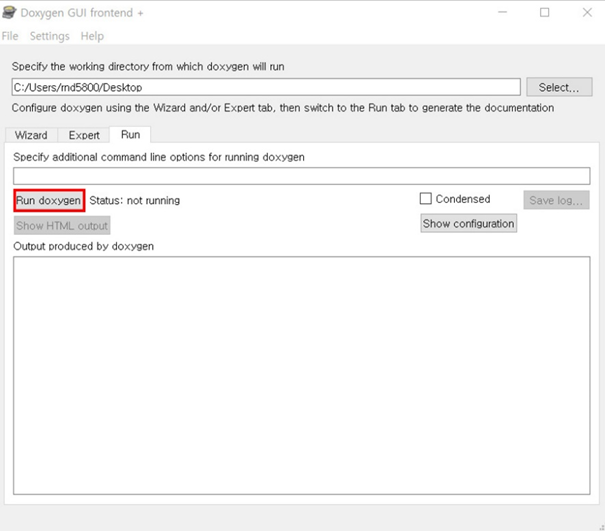Click the Select... directory button

point(559,87)
